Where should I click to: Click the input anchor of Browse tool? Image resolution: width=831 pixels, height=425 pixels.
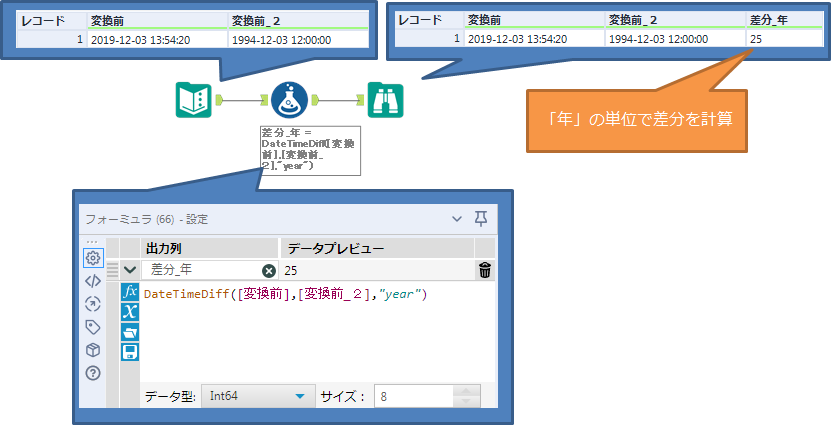tap(360, 99)
